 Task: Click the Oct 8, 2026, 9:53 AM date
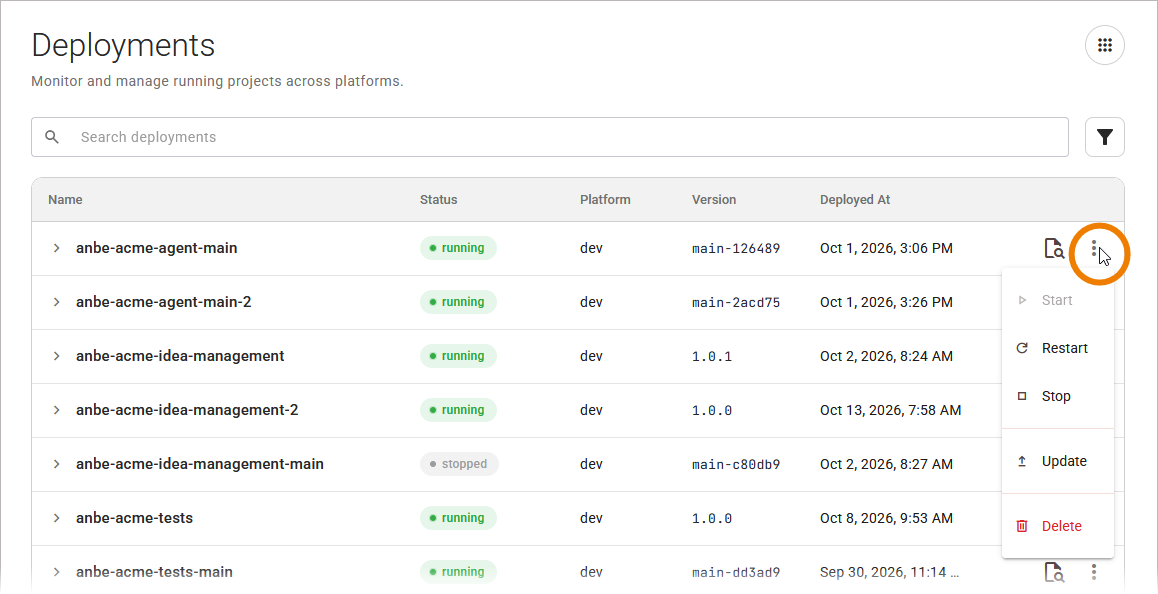coord(886,518)
